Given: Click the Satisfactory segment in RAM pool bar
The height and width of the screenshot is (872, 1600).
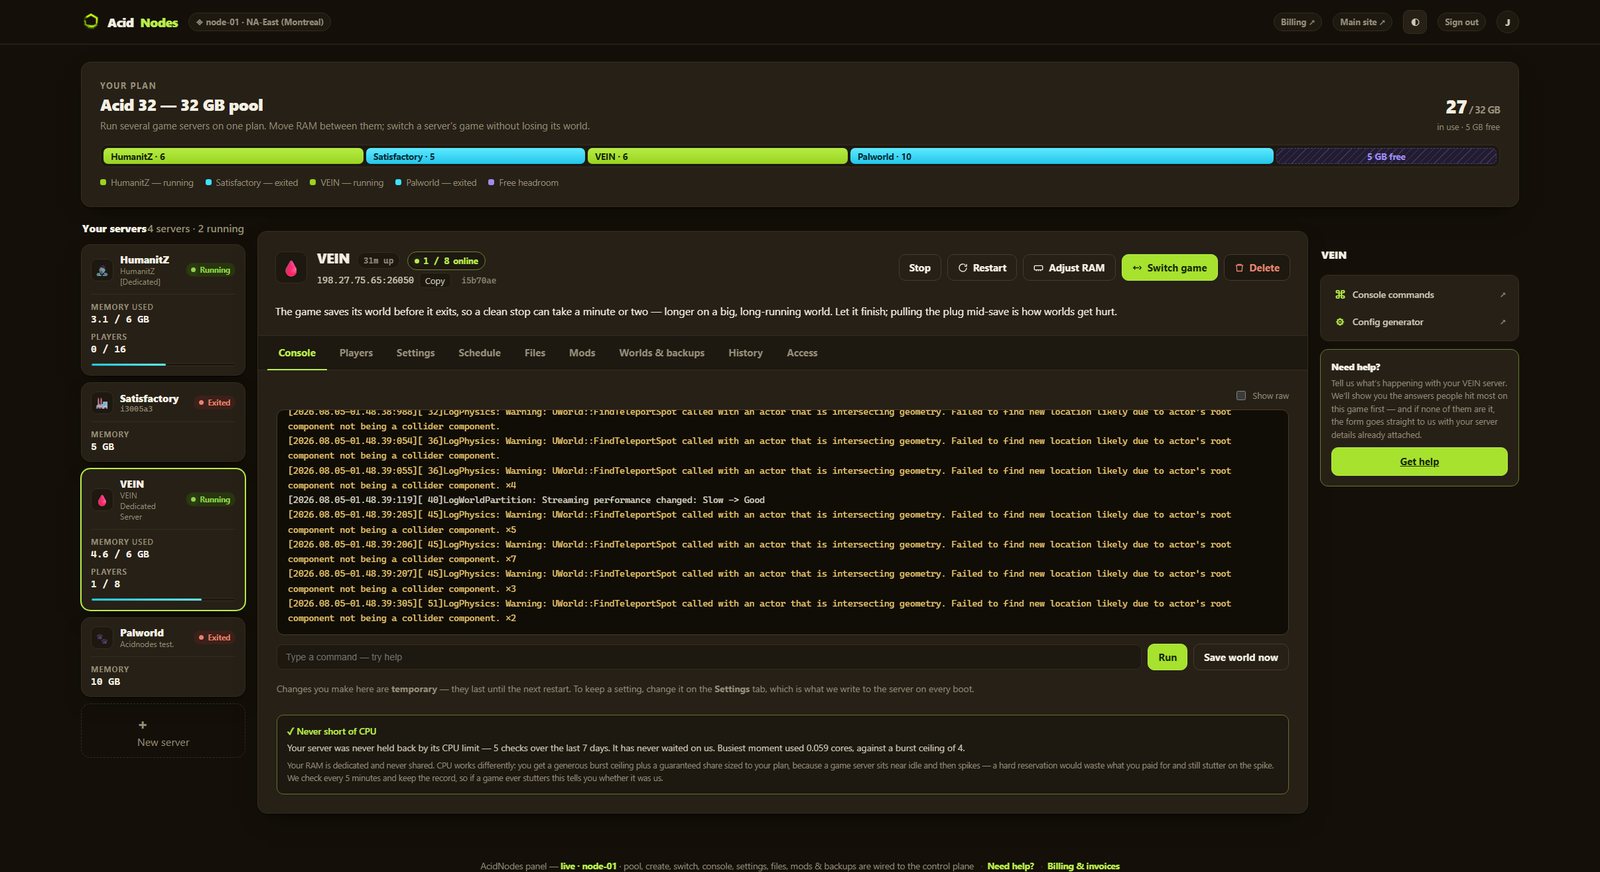Looking at the screenshot, I should [x=475, y=157].
